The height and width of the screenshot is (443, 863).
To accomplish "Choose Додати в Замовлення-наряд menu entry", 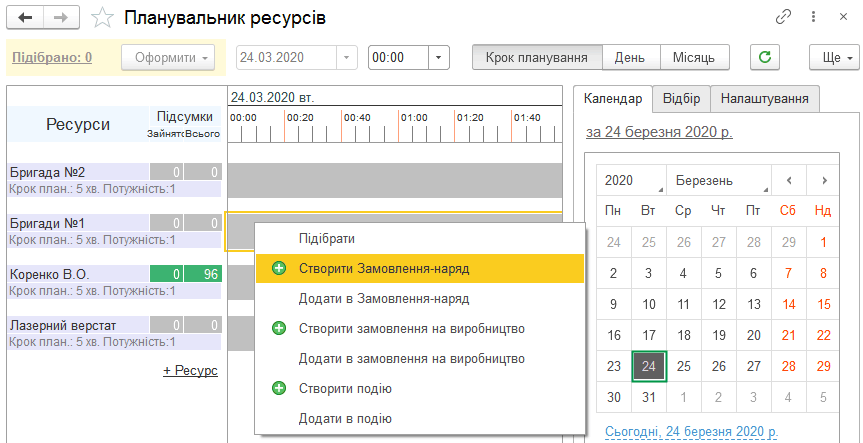I will [419, 299].
